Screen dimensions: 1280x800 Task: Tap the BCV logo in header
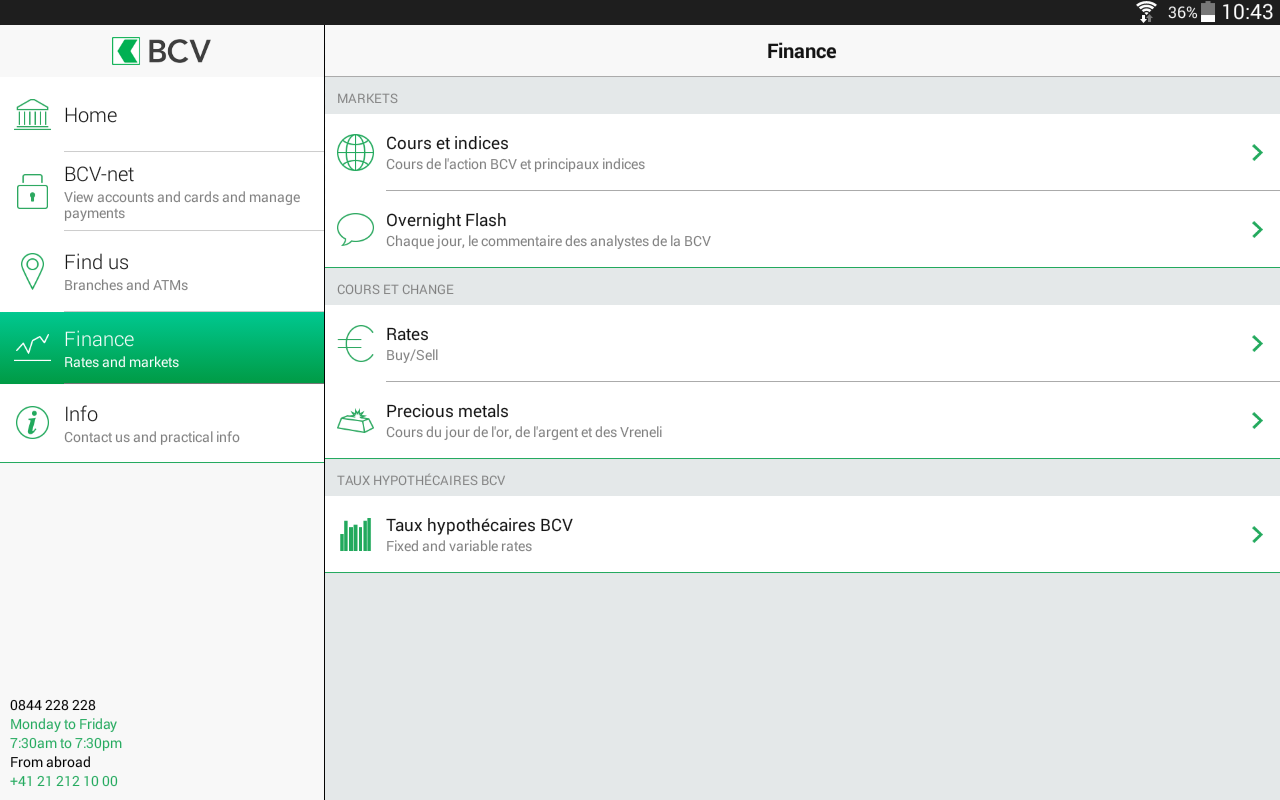pos(161,51)
